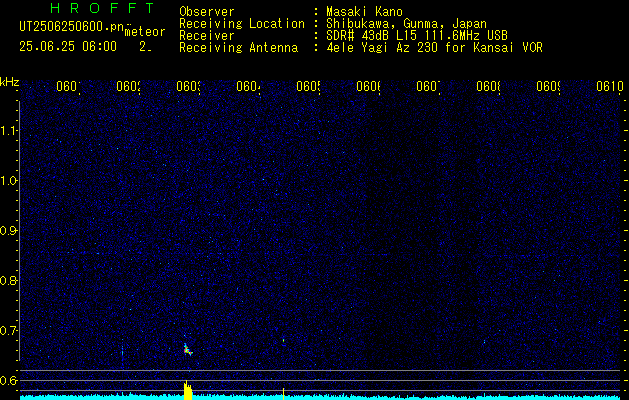Click the receiver text SDR# 43dB L15 111.6MHz USB
Viewport: 629px width, 400px height.
coord(417,36)
